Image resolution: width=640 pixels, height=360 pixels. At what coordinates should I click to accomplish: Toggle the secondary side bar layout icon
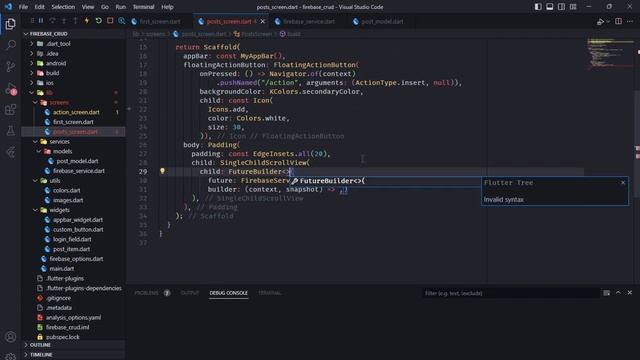click(562, 7)
